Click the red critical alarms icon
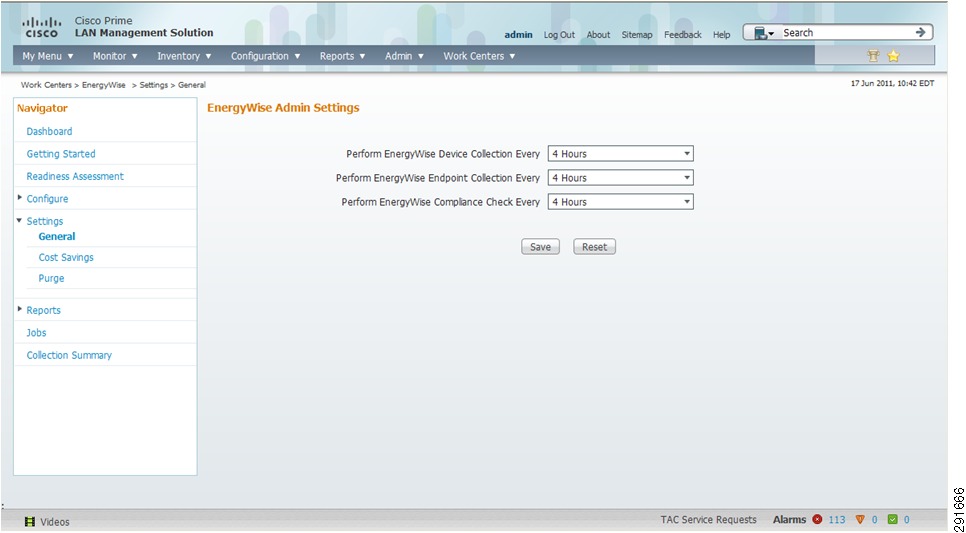 pos(818,519)
